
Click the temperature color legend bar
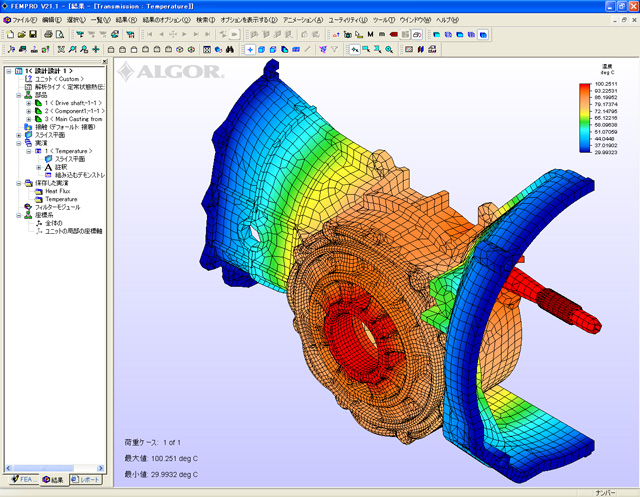tap(585, 118)
